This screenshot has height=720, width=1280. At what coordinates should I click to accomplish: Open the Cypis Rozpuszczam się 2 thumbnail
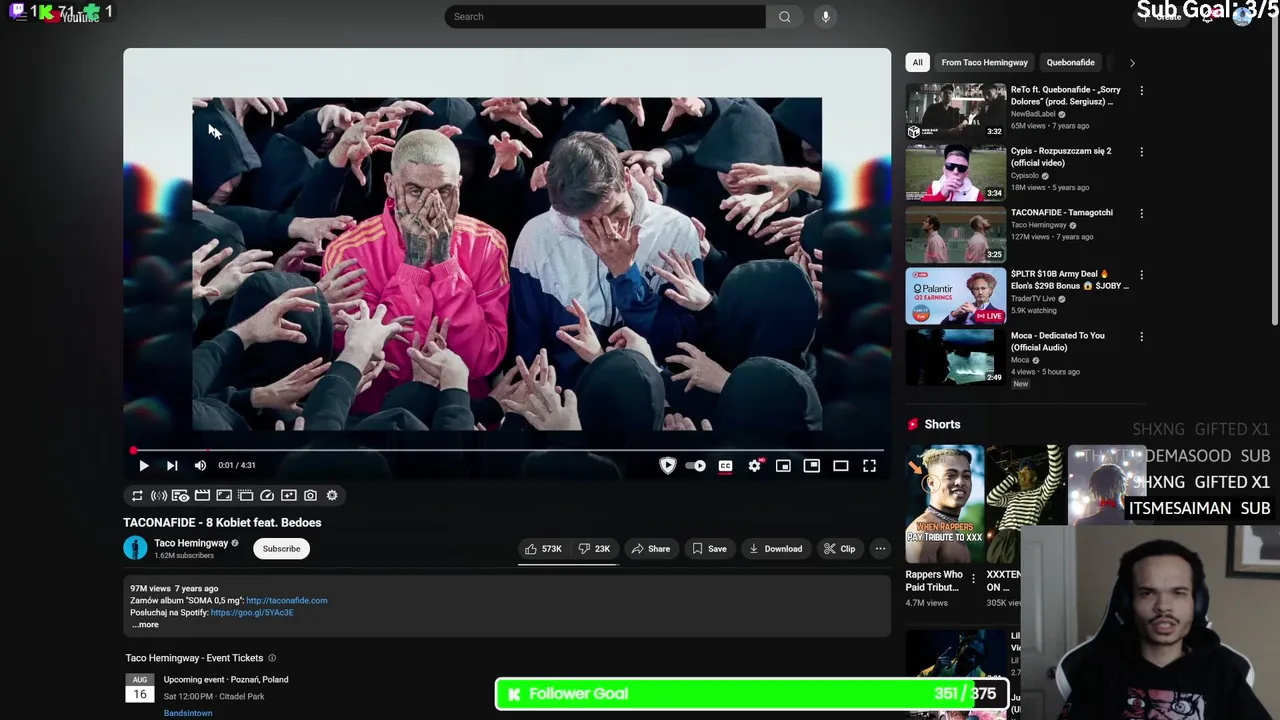tap(956, 172)
